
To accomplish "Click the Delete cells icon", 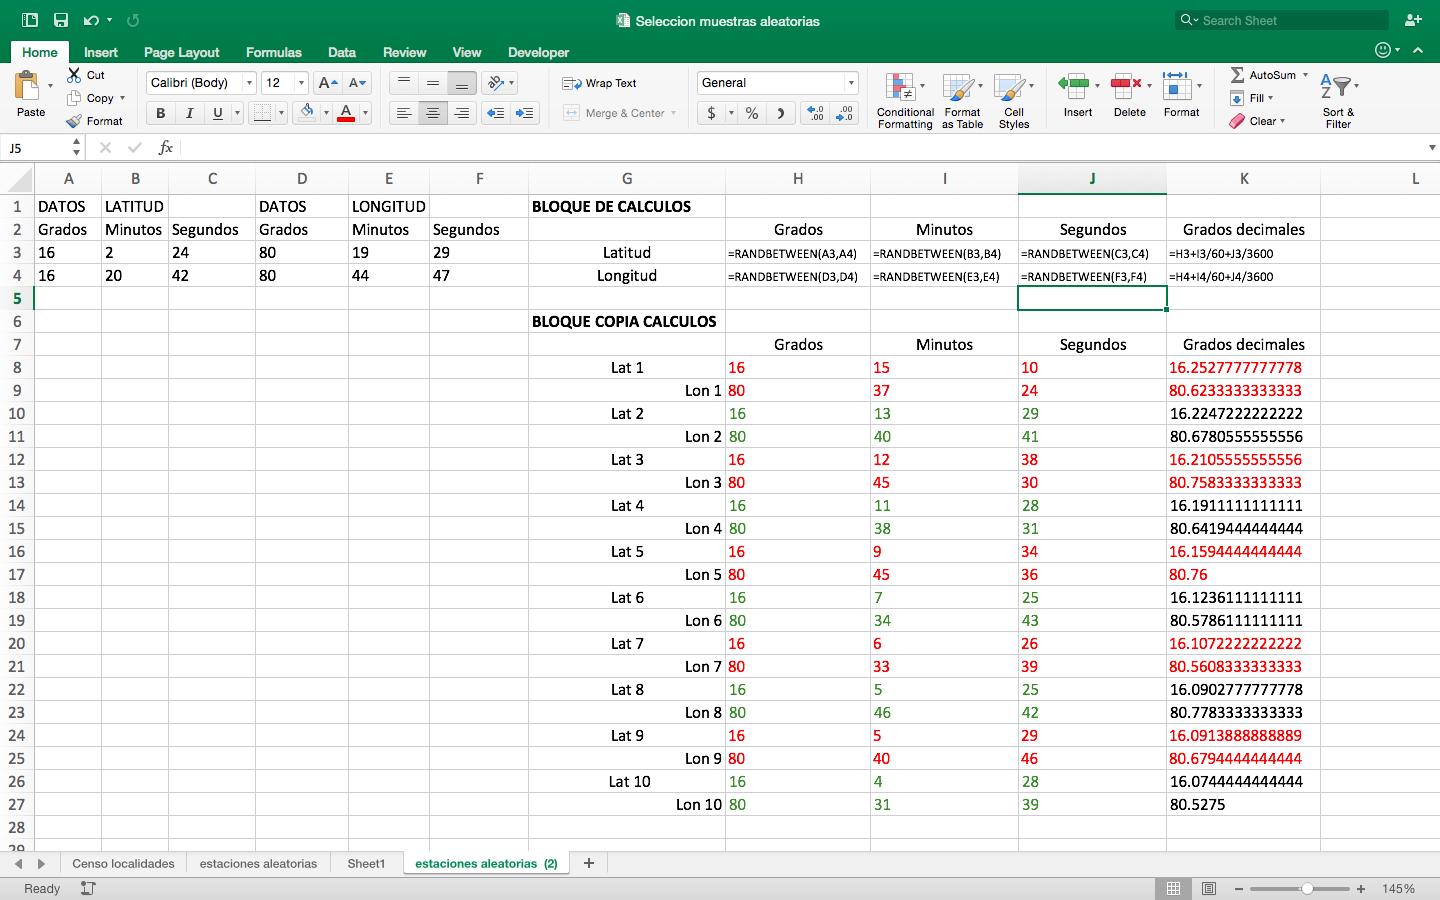I will coord(1126,86).
